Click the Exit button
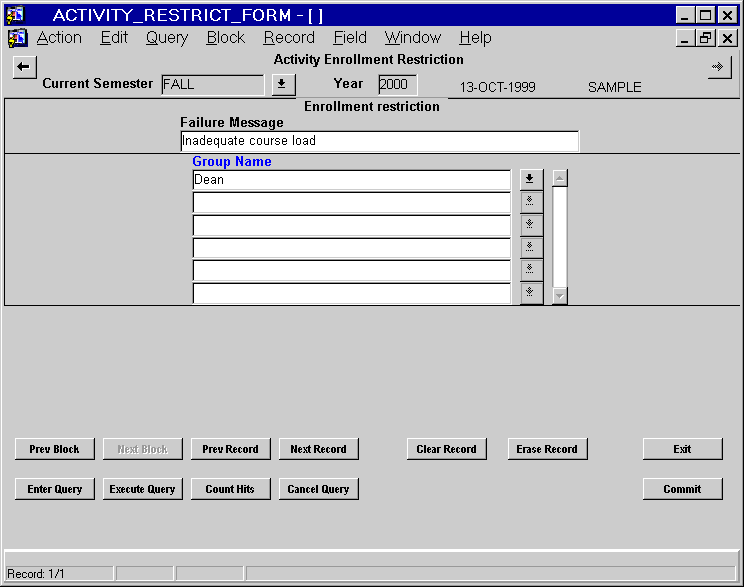Viewport: 744px width, 587px height. [683, 449]
